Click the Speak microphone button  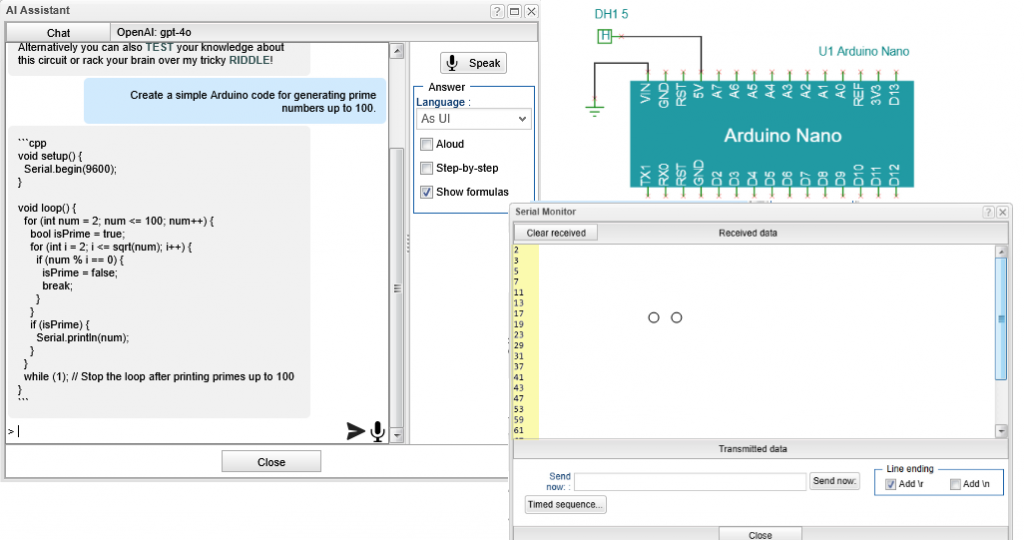pos(473,63)
